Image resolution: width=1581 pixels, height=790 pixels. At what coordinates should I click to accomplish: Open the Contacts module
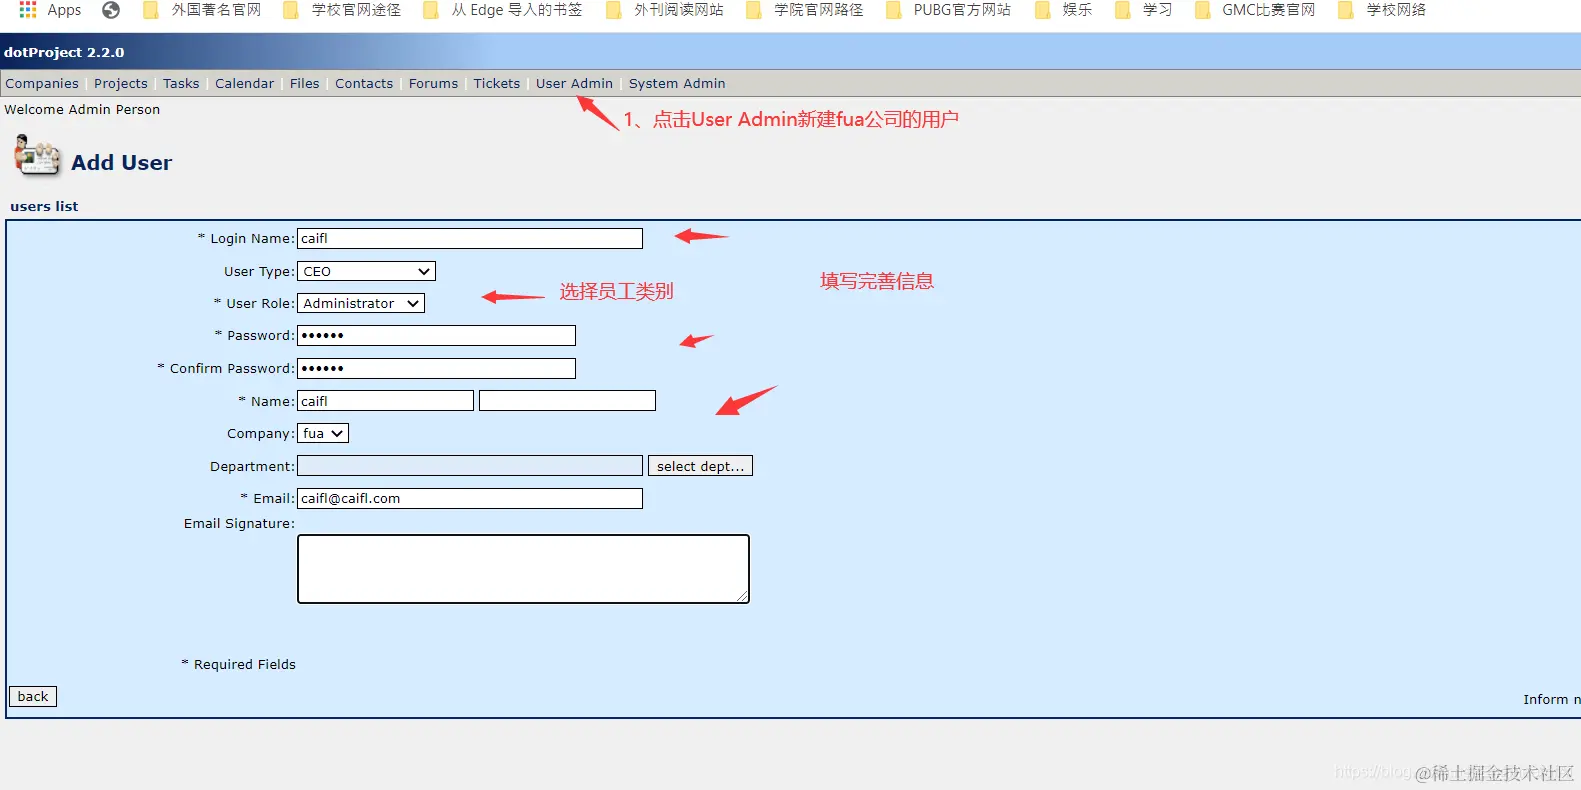coord(364,84)
